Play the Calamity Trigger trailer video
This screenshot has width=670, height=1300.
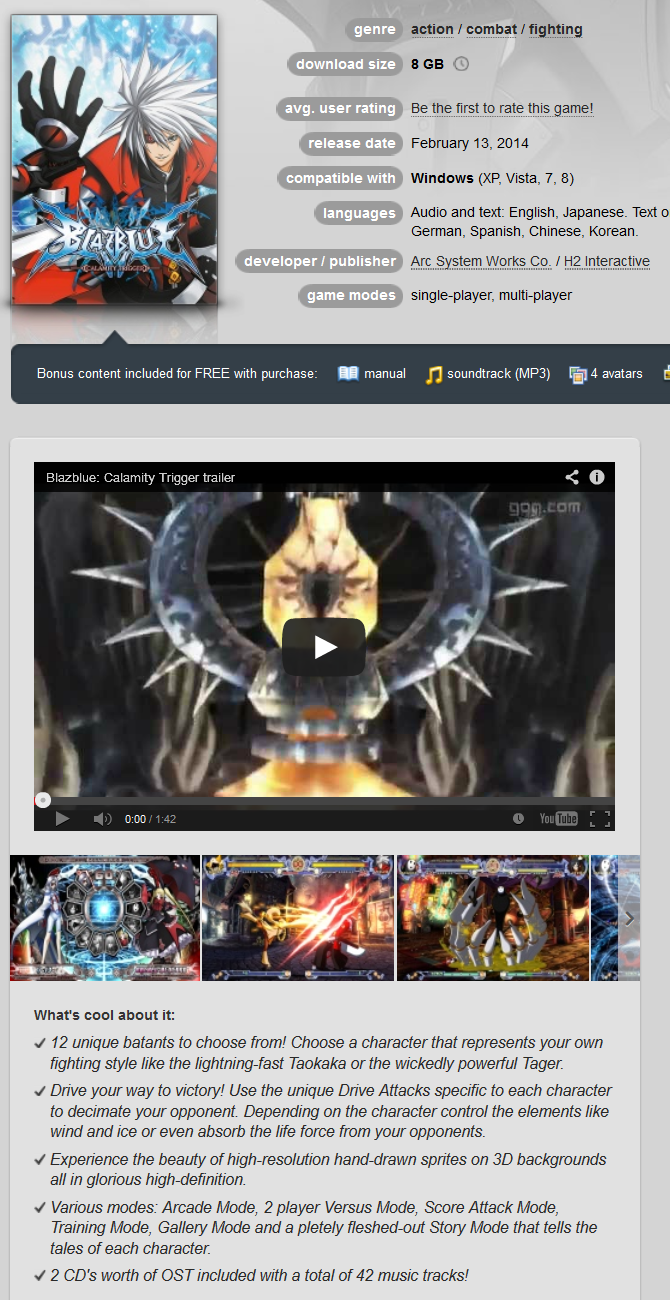[324, 647]
